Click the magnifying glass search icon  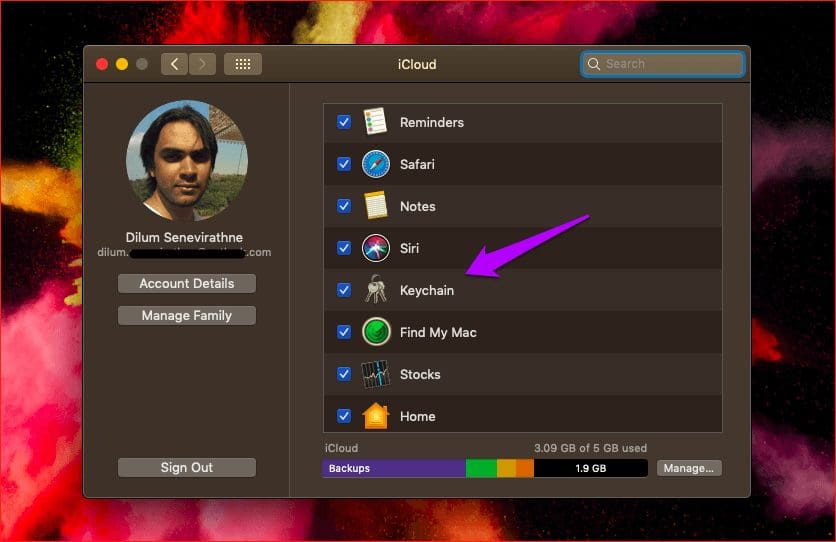pos(593,64)
